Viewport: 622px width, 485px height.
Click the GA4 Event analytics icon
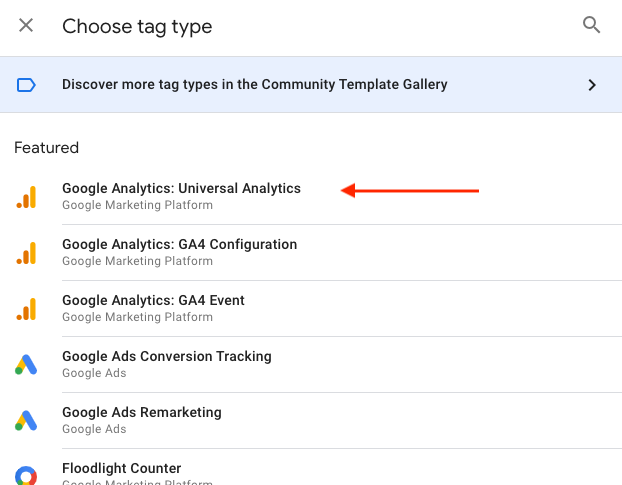[x=26, y=309]
